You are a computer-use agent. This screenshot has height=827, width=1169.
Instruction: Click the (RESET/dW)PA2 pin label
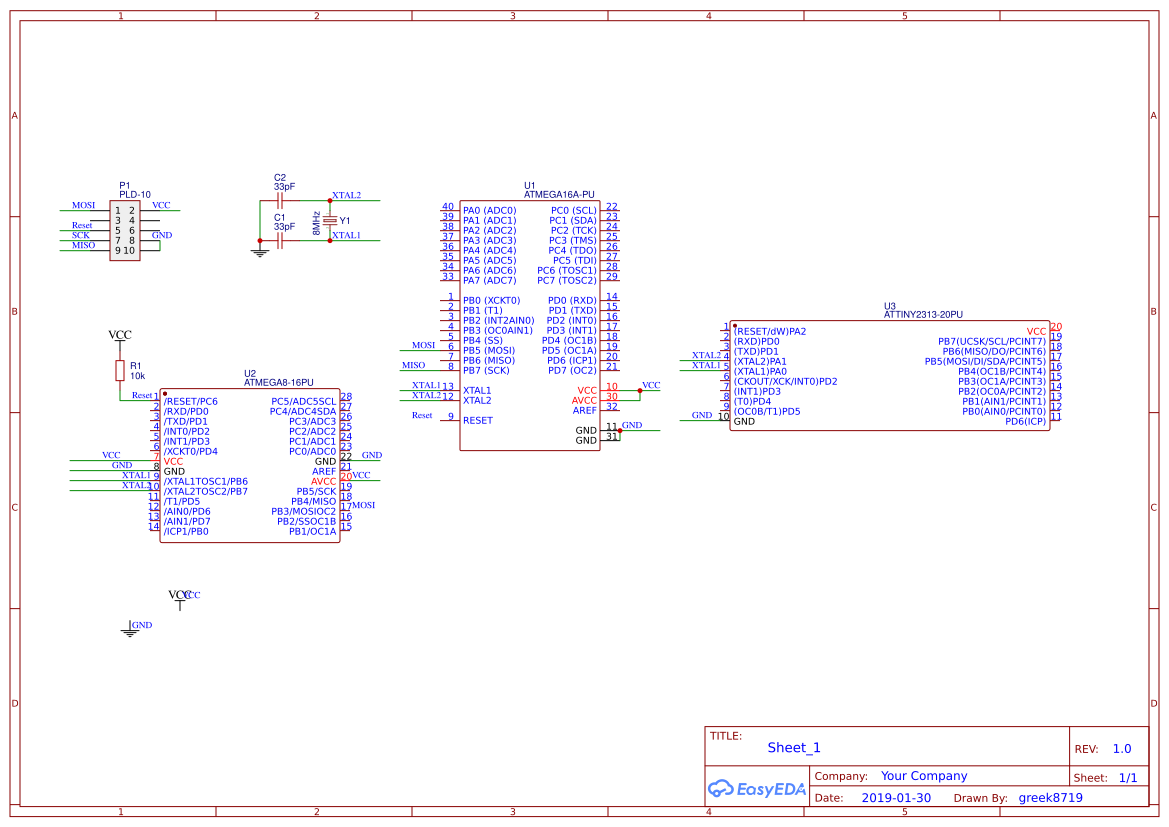coord(769,331)
